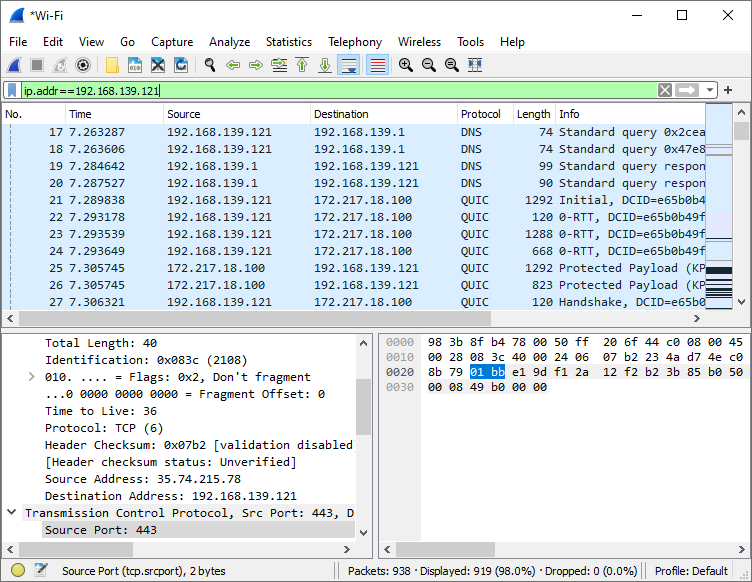Open the Statistics menu
Viewport: 752px width, 582px height.
pyautogui.click(x=288, y=42)
